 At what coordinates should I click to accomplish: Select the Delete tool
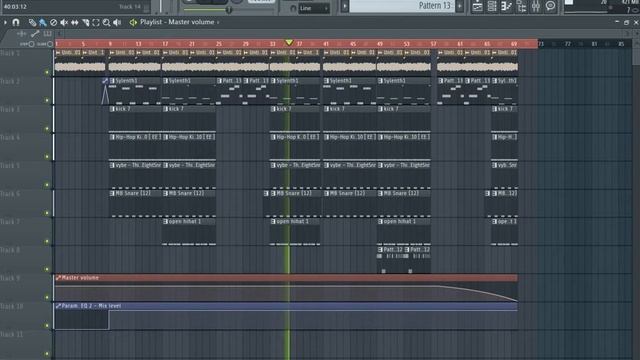click(x=53, y=22)
